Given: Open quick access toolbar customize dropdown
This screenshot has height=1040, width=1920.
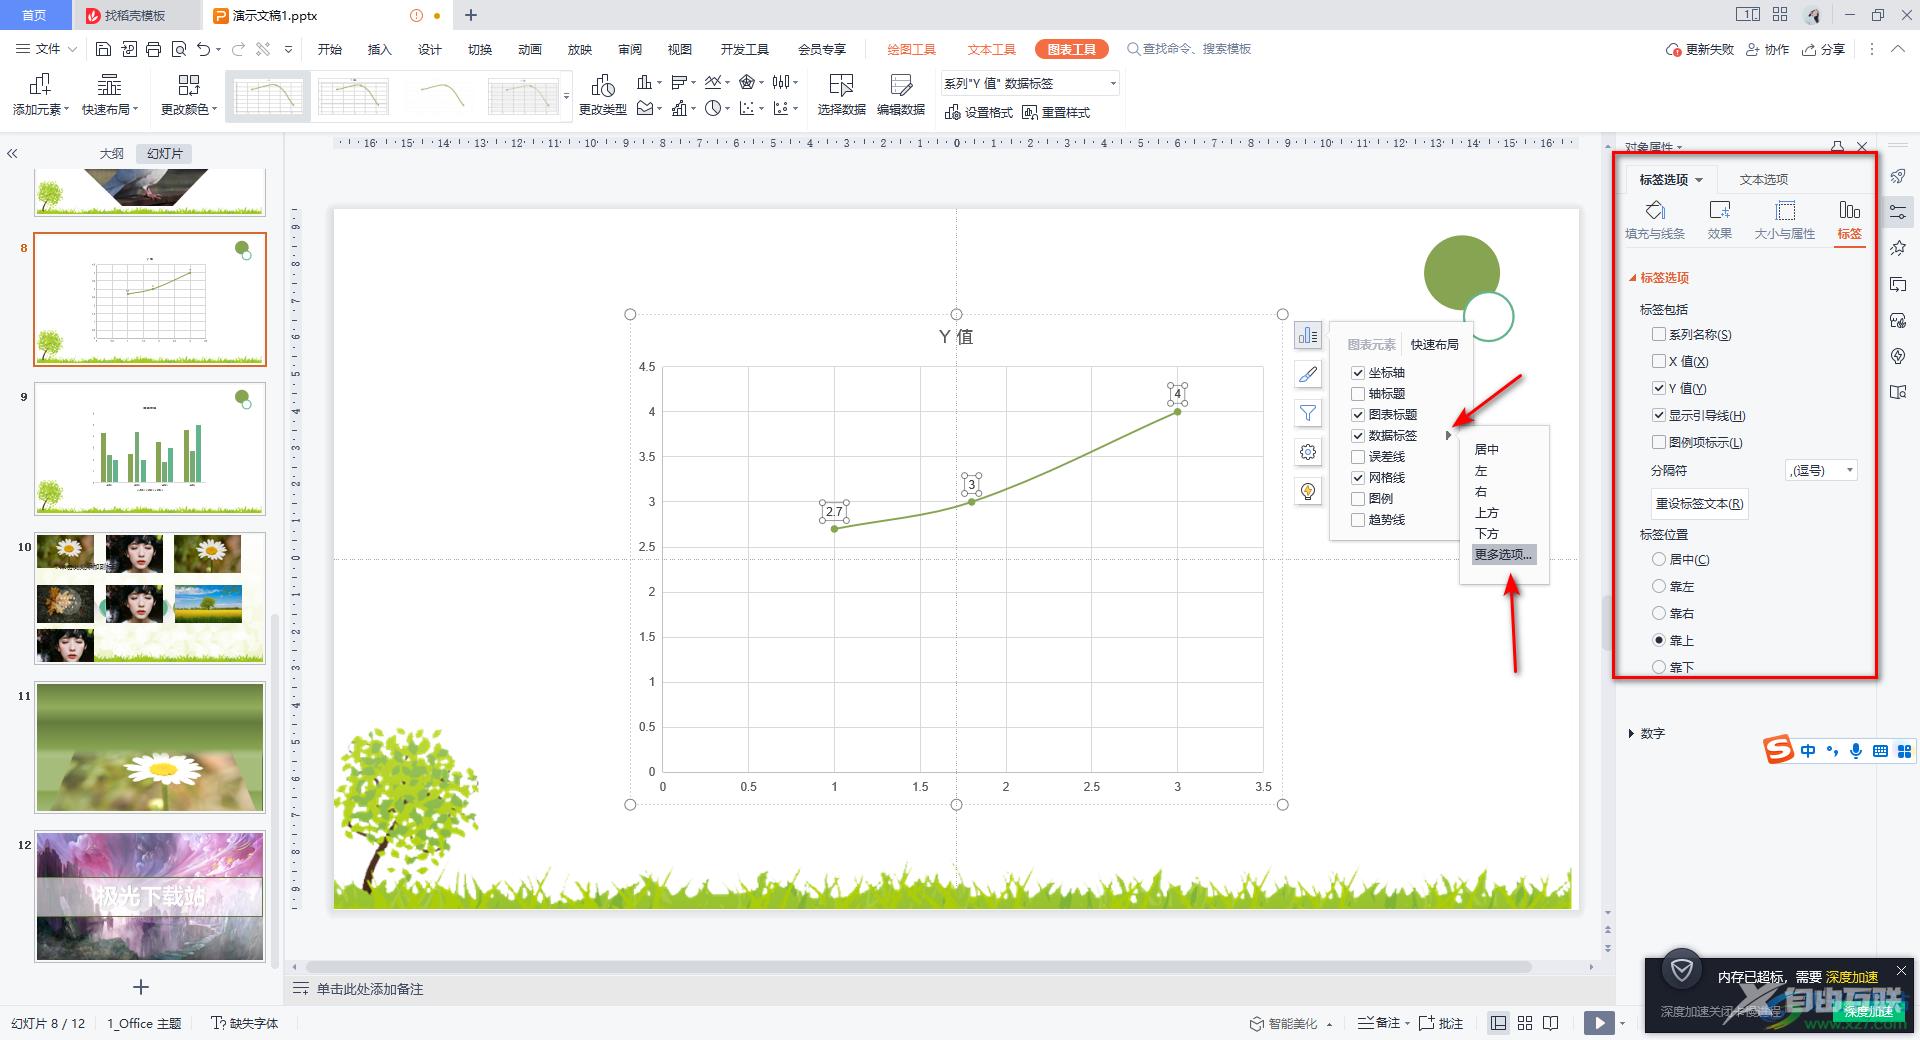Looking at the screenshot, I should pyautogui.click(x=289, y=49).
